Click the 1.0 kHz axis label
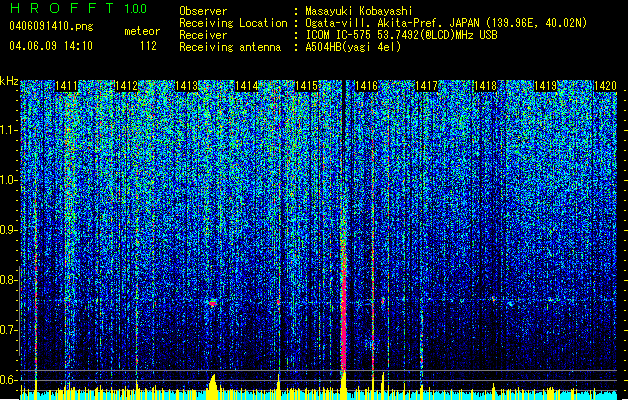This screenshot has height=400, width=629. (9, 181)
